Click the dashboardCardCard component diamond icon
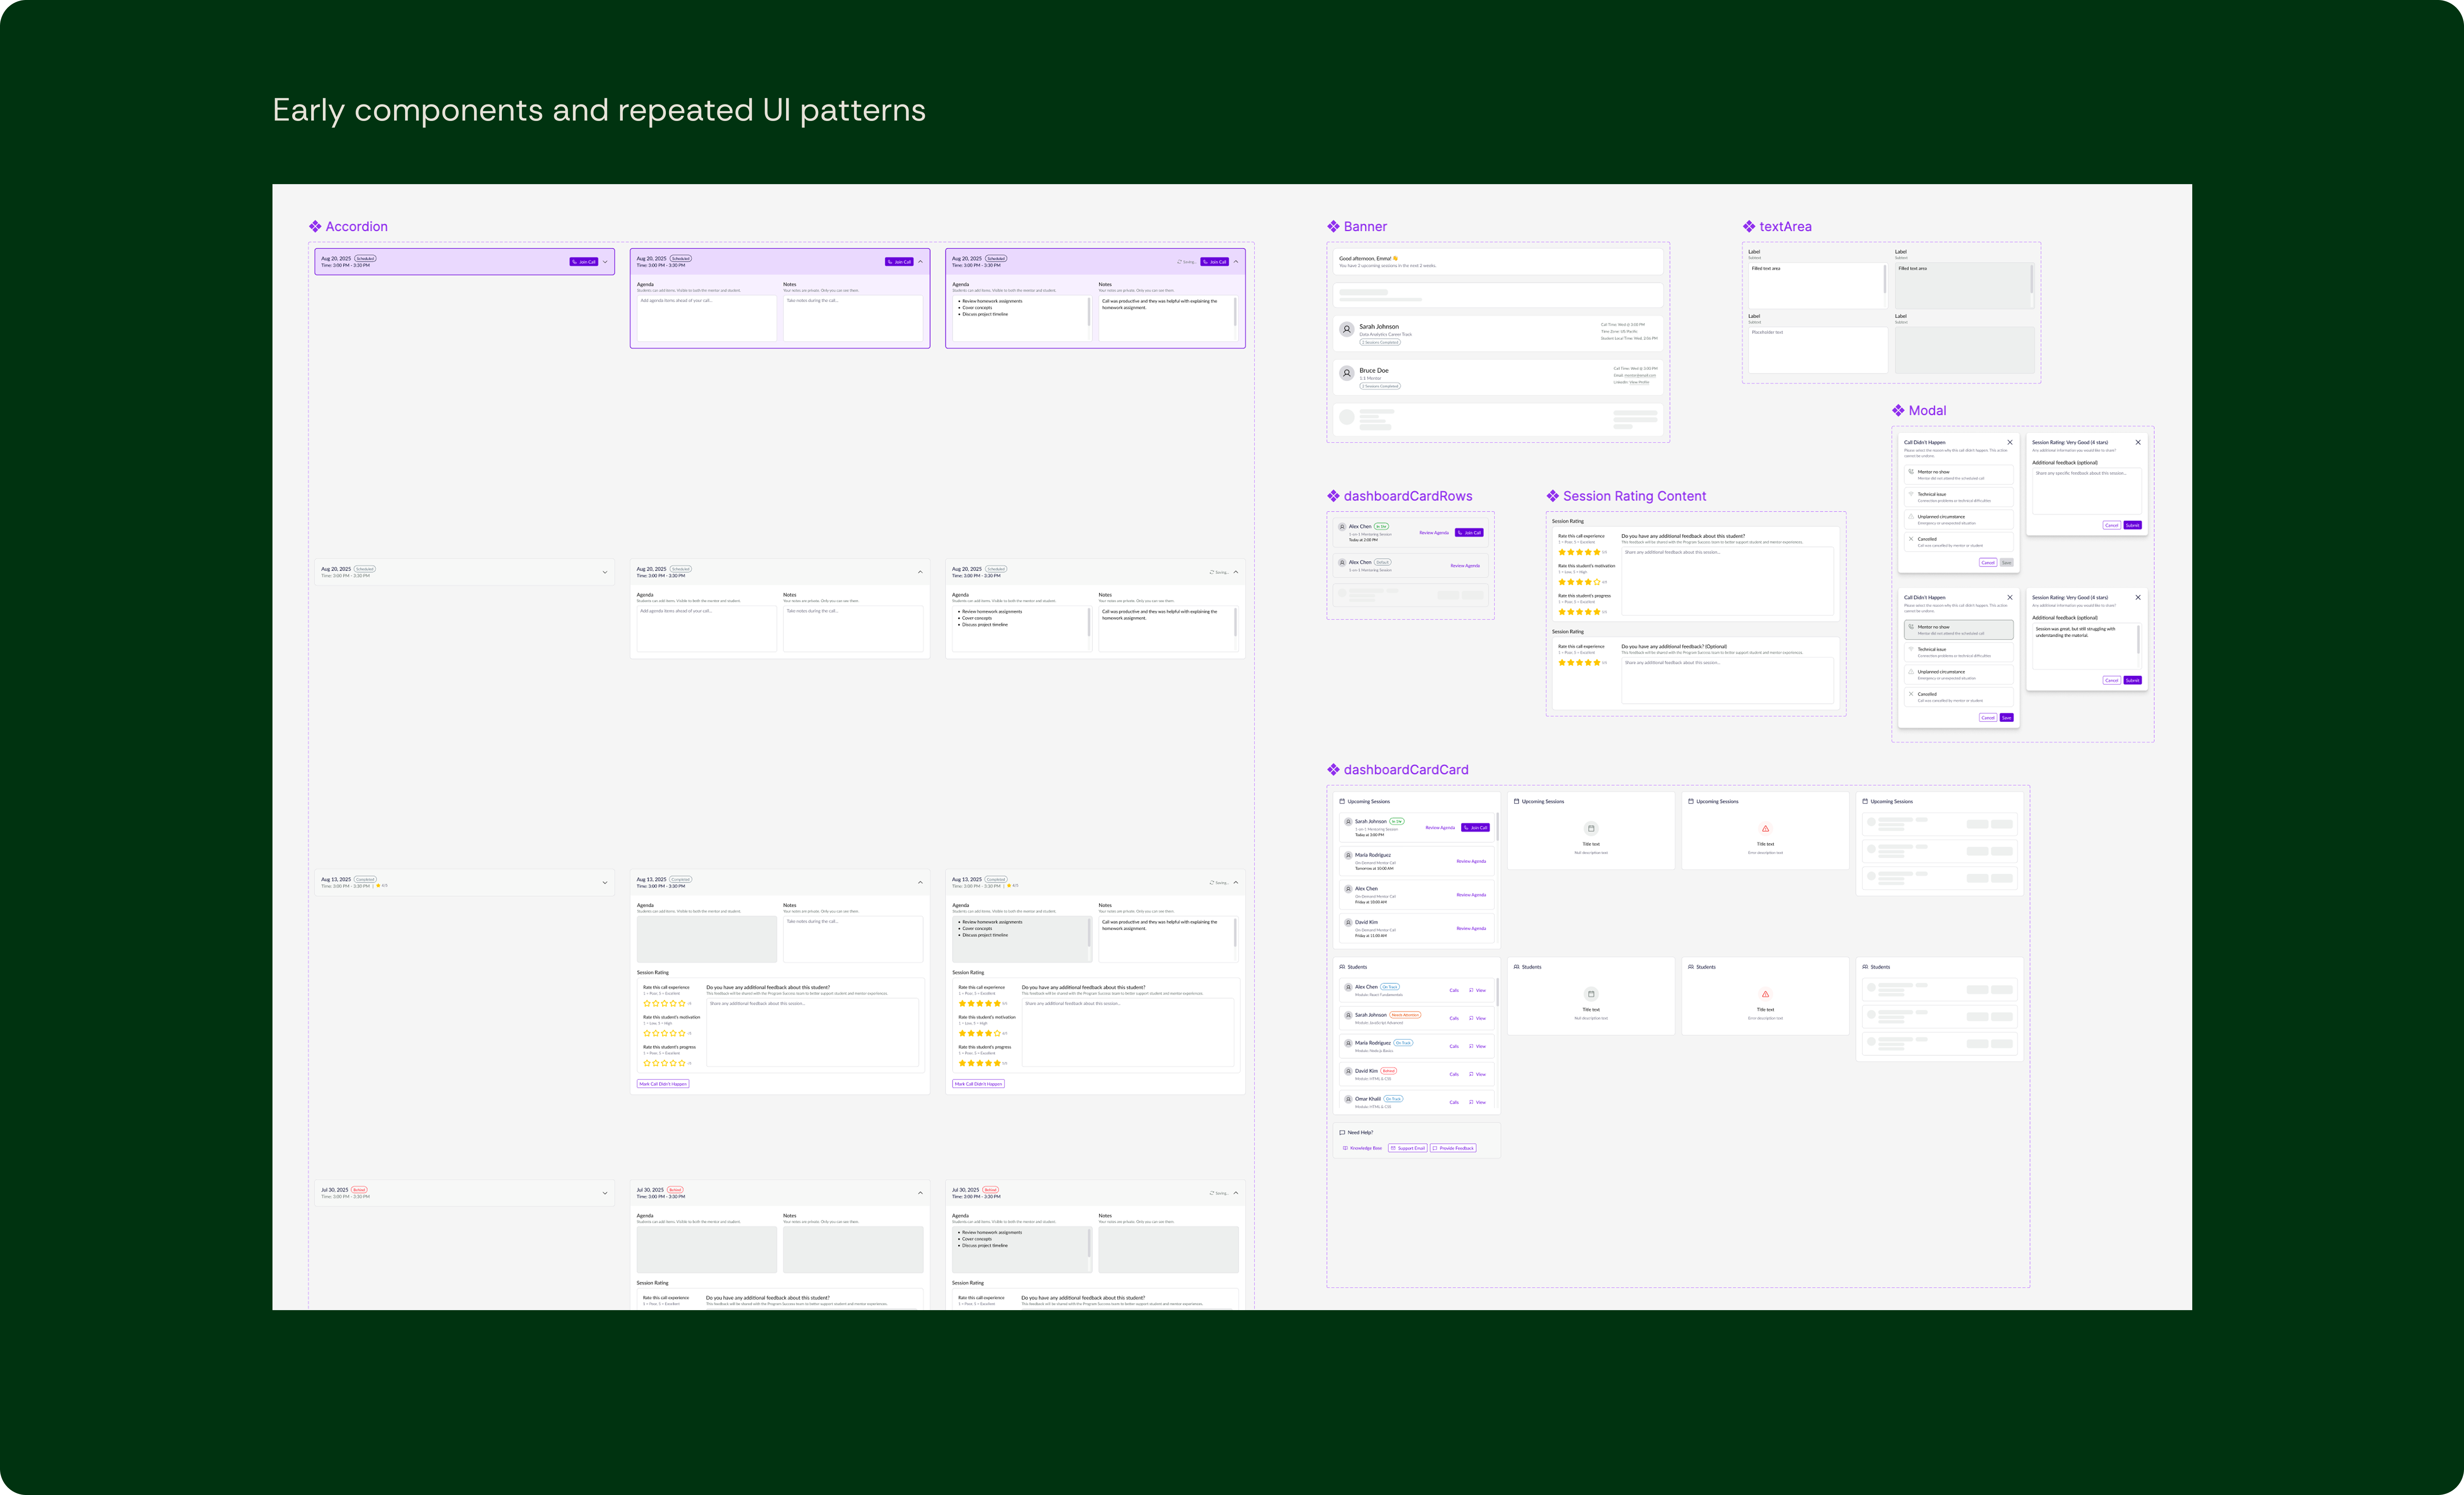The width and height of the screenshot is (2464, 1495). point(1333,770)
